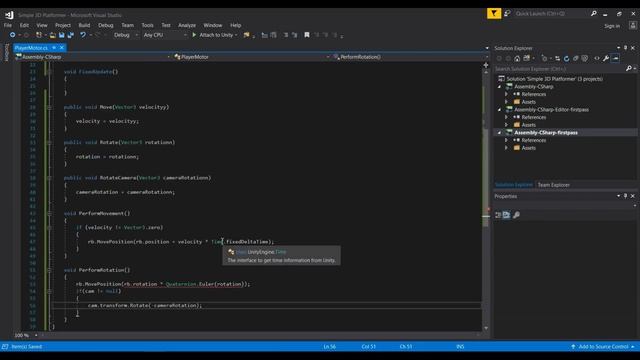Click the Home icon in Solution Explorer

[517, 58]
